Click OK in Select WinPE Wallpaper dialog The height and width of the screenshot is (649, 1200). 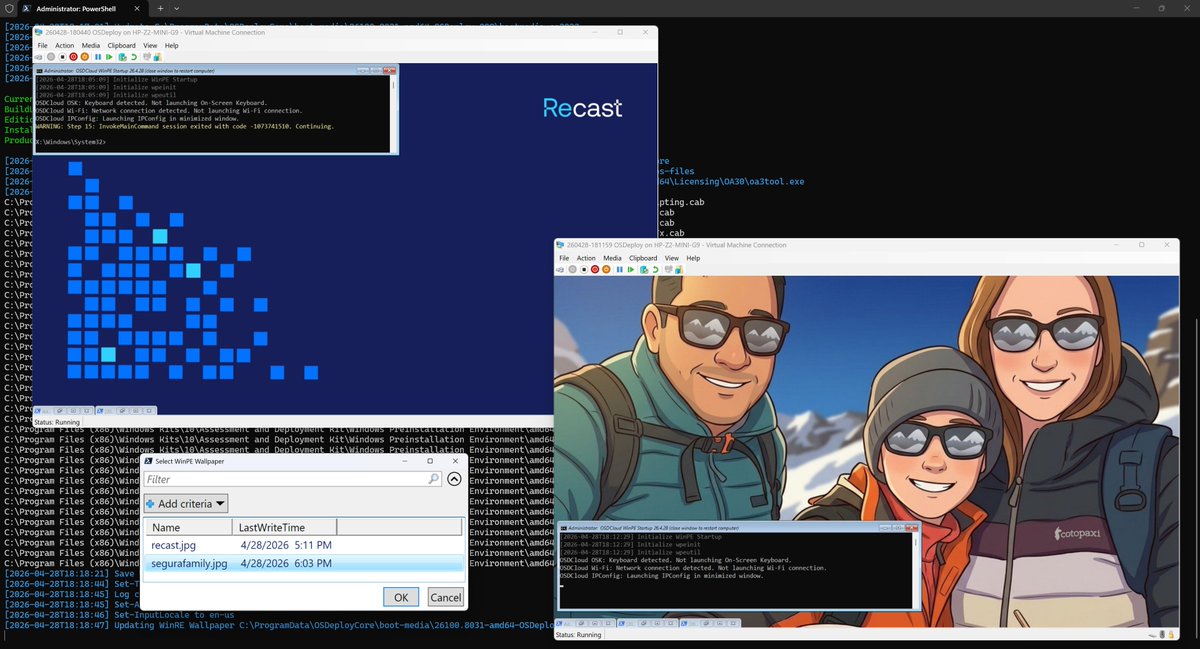pos(401,597)
